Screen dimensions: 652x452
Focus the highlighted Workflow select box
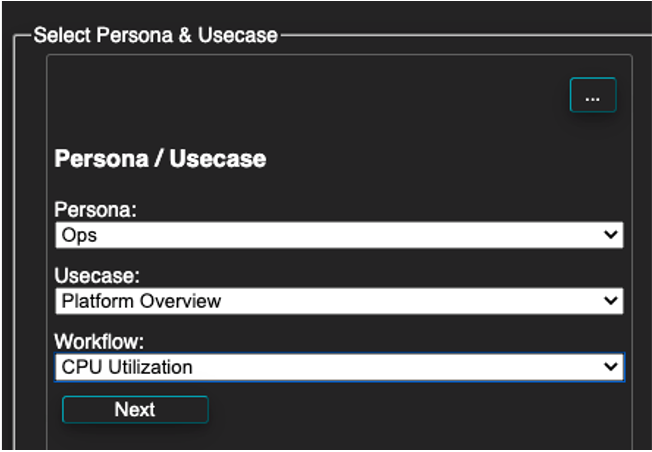(x=339, y=367)
